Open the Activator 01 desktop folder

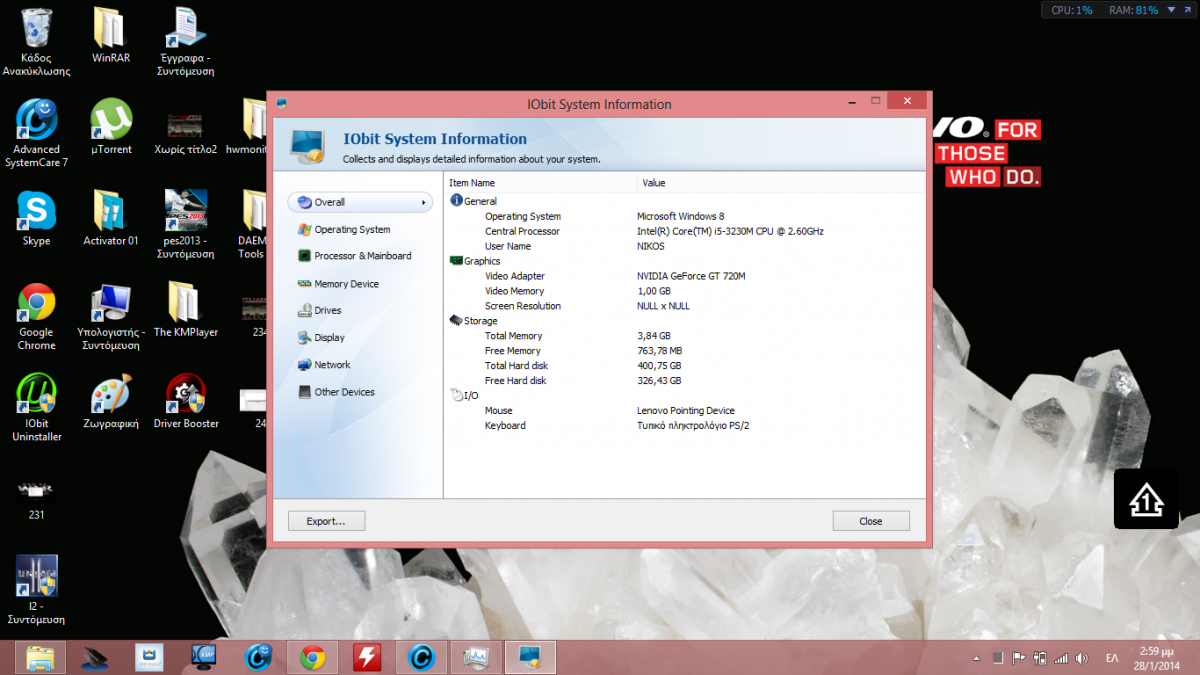click(111, 218)
